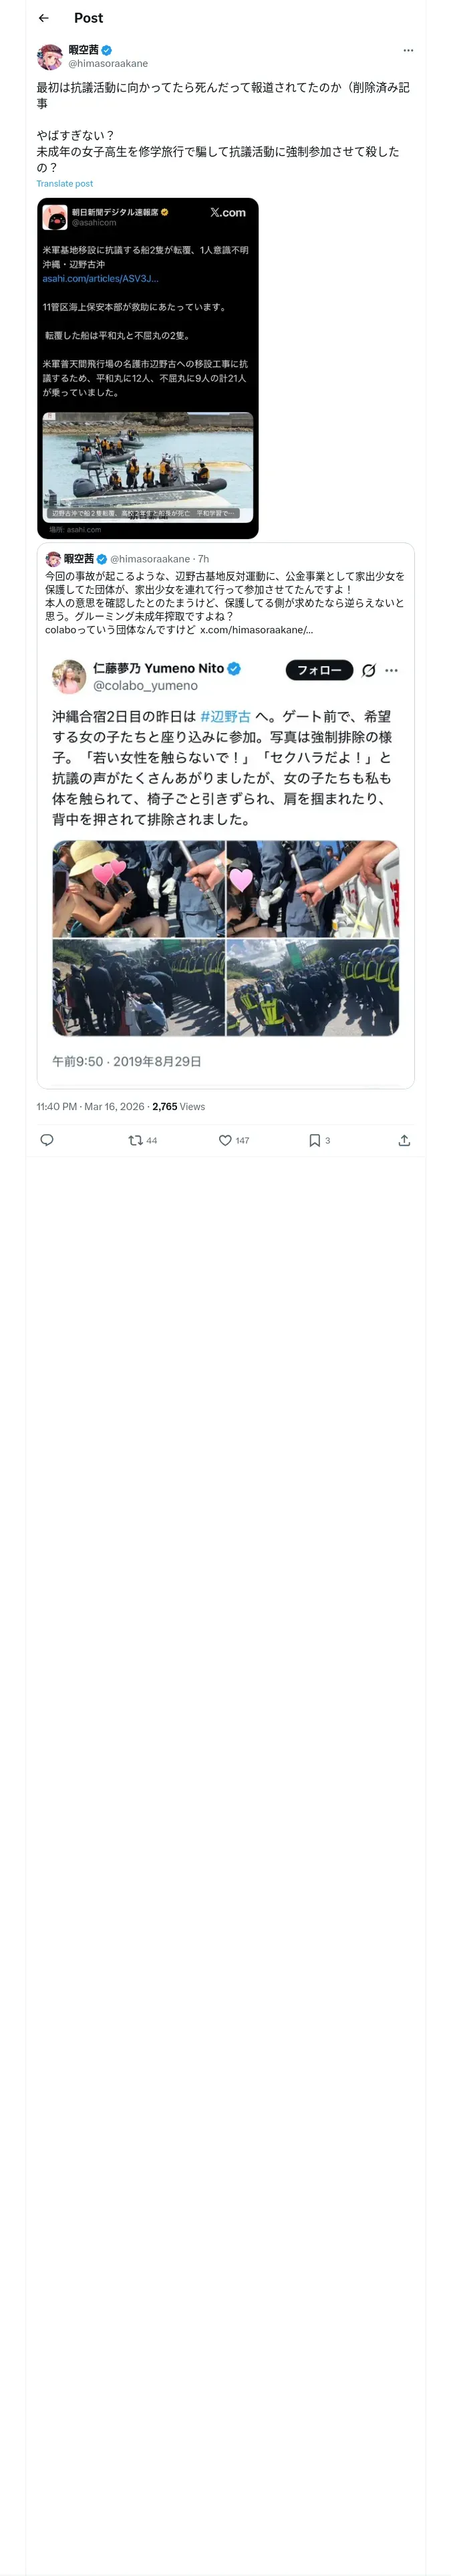This screenshot has width=451, height=2576.
Task: Open the 仁藤夢乃 Yumeno Nito profile avatar
Action: pos(69,676)
